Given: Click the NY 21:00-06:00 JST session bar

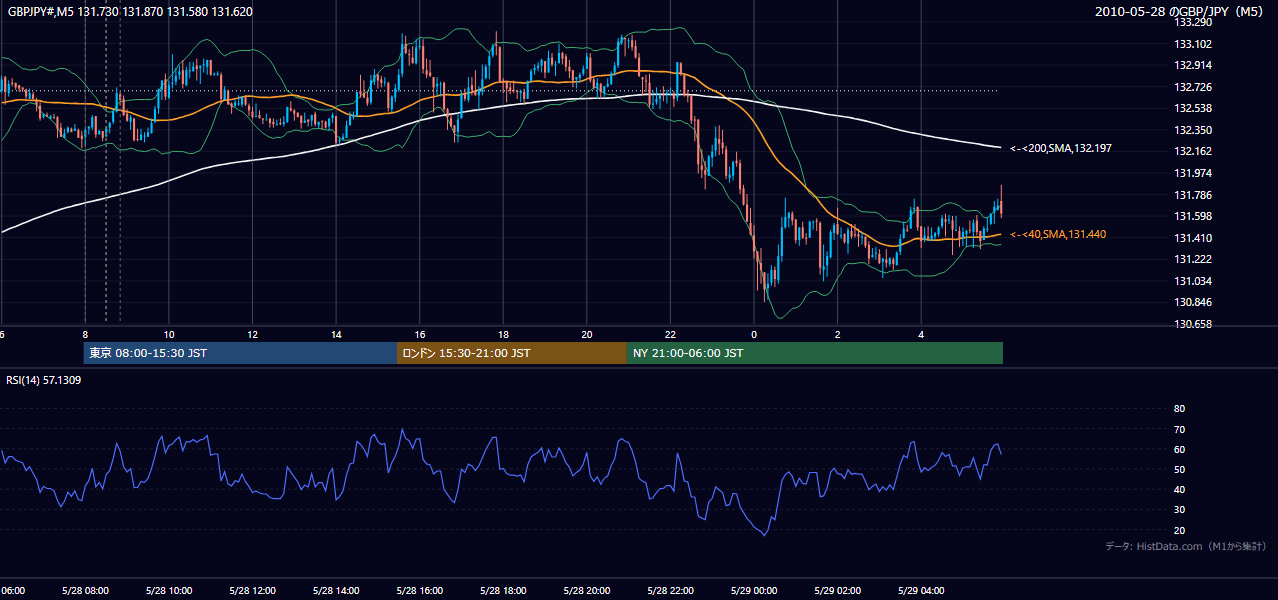Looking at the screenshot, I should click(x=815, y=353).
